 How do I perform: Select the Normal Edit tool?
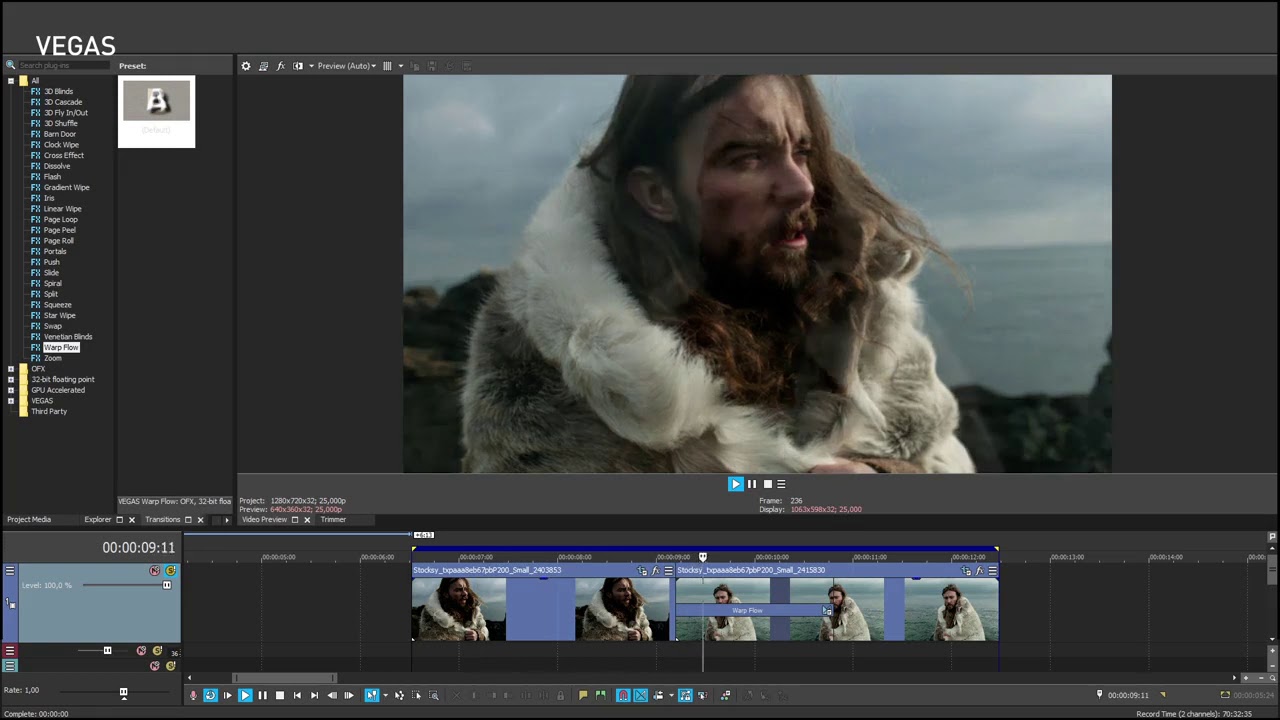(x=371, y=695)
